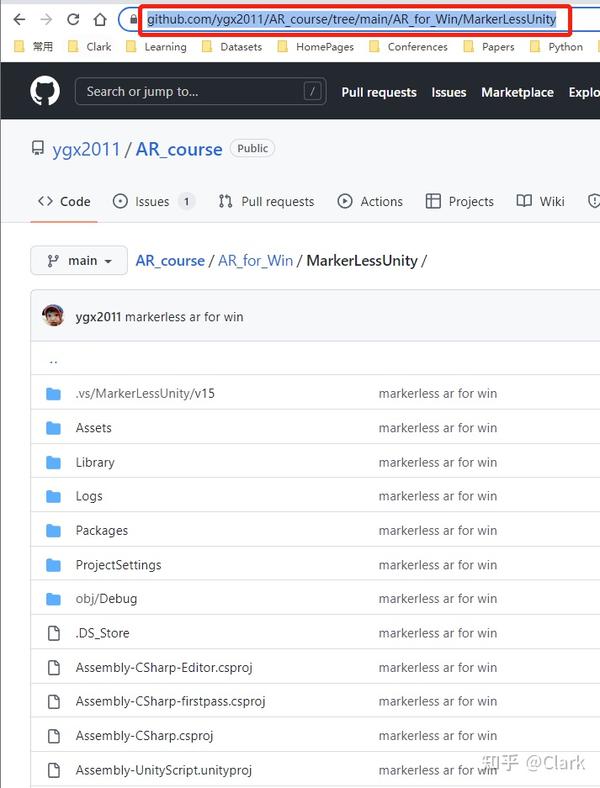Switch to the Issues tab
The width and height of the screenshot is (600, 788).
153,202
